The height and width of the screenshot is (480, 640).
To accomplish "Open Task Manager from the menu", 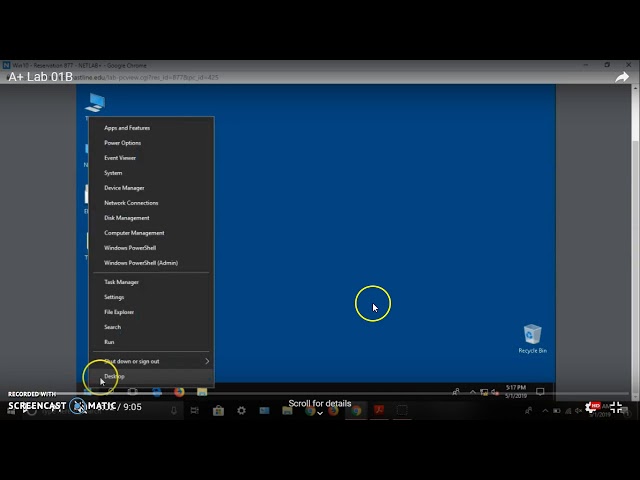I will point(151,282).
